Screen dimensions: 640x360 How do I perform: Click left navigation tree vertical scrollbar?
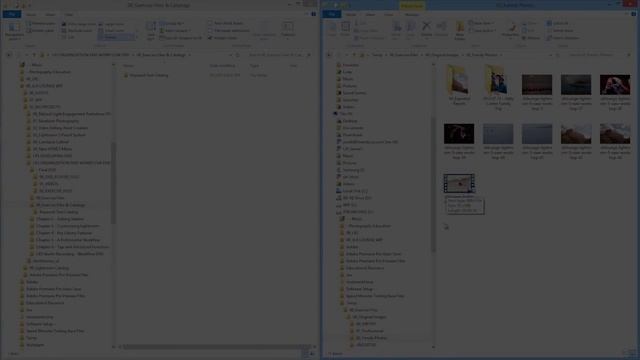click(x=113, y=183)
